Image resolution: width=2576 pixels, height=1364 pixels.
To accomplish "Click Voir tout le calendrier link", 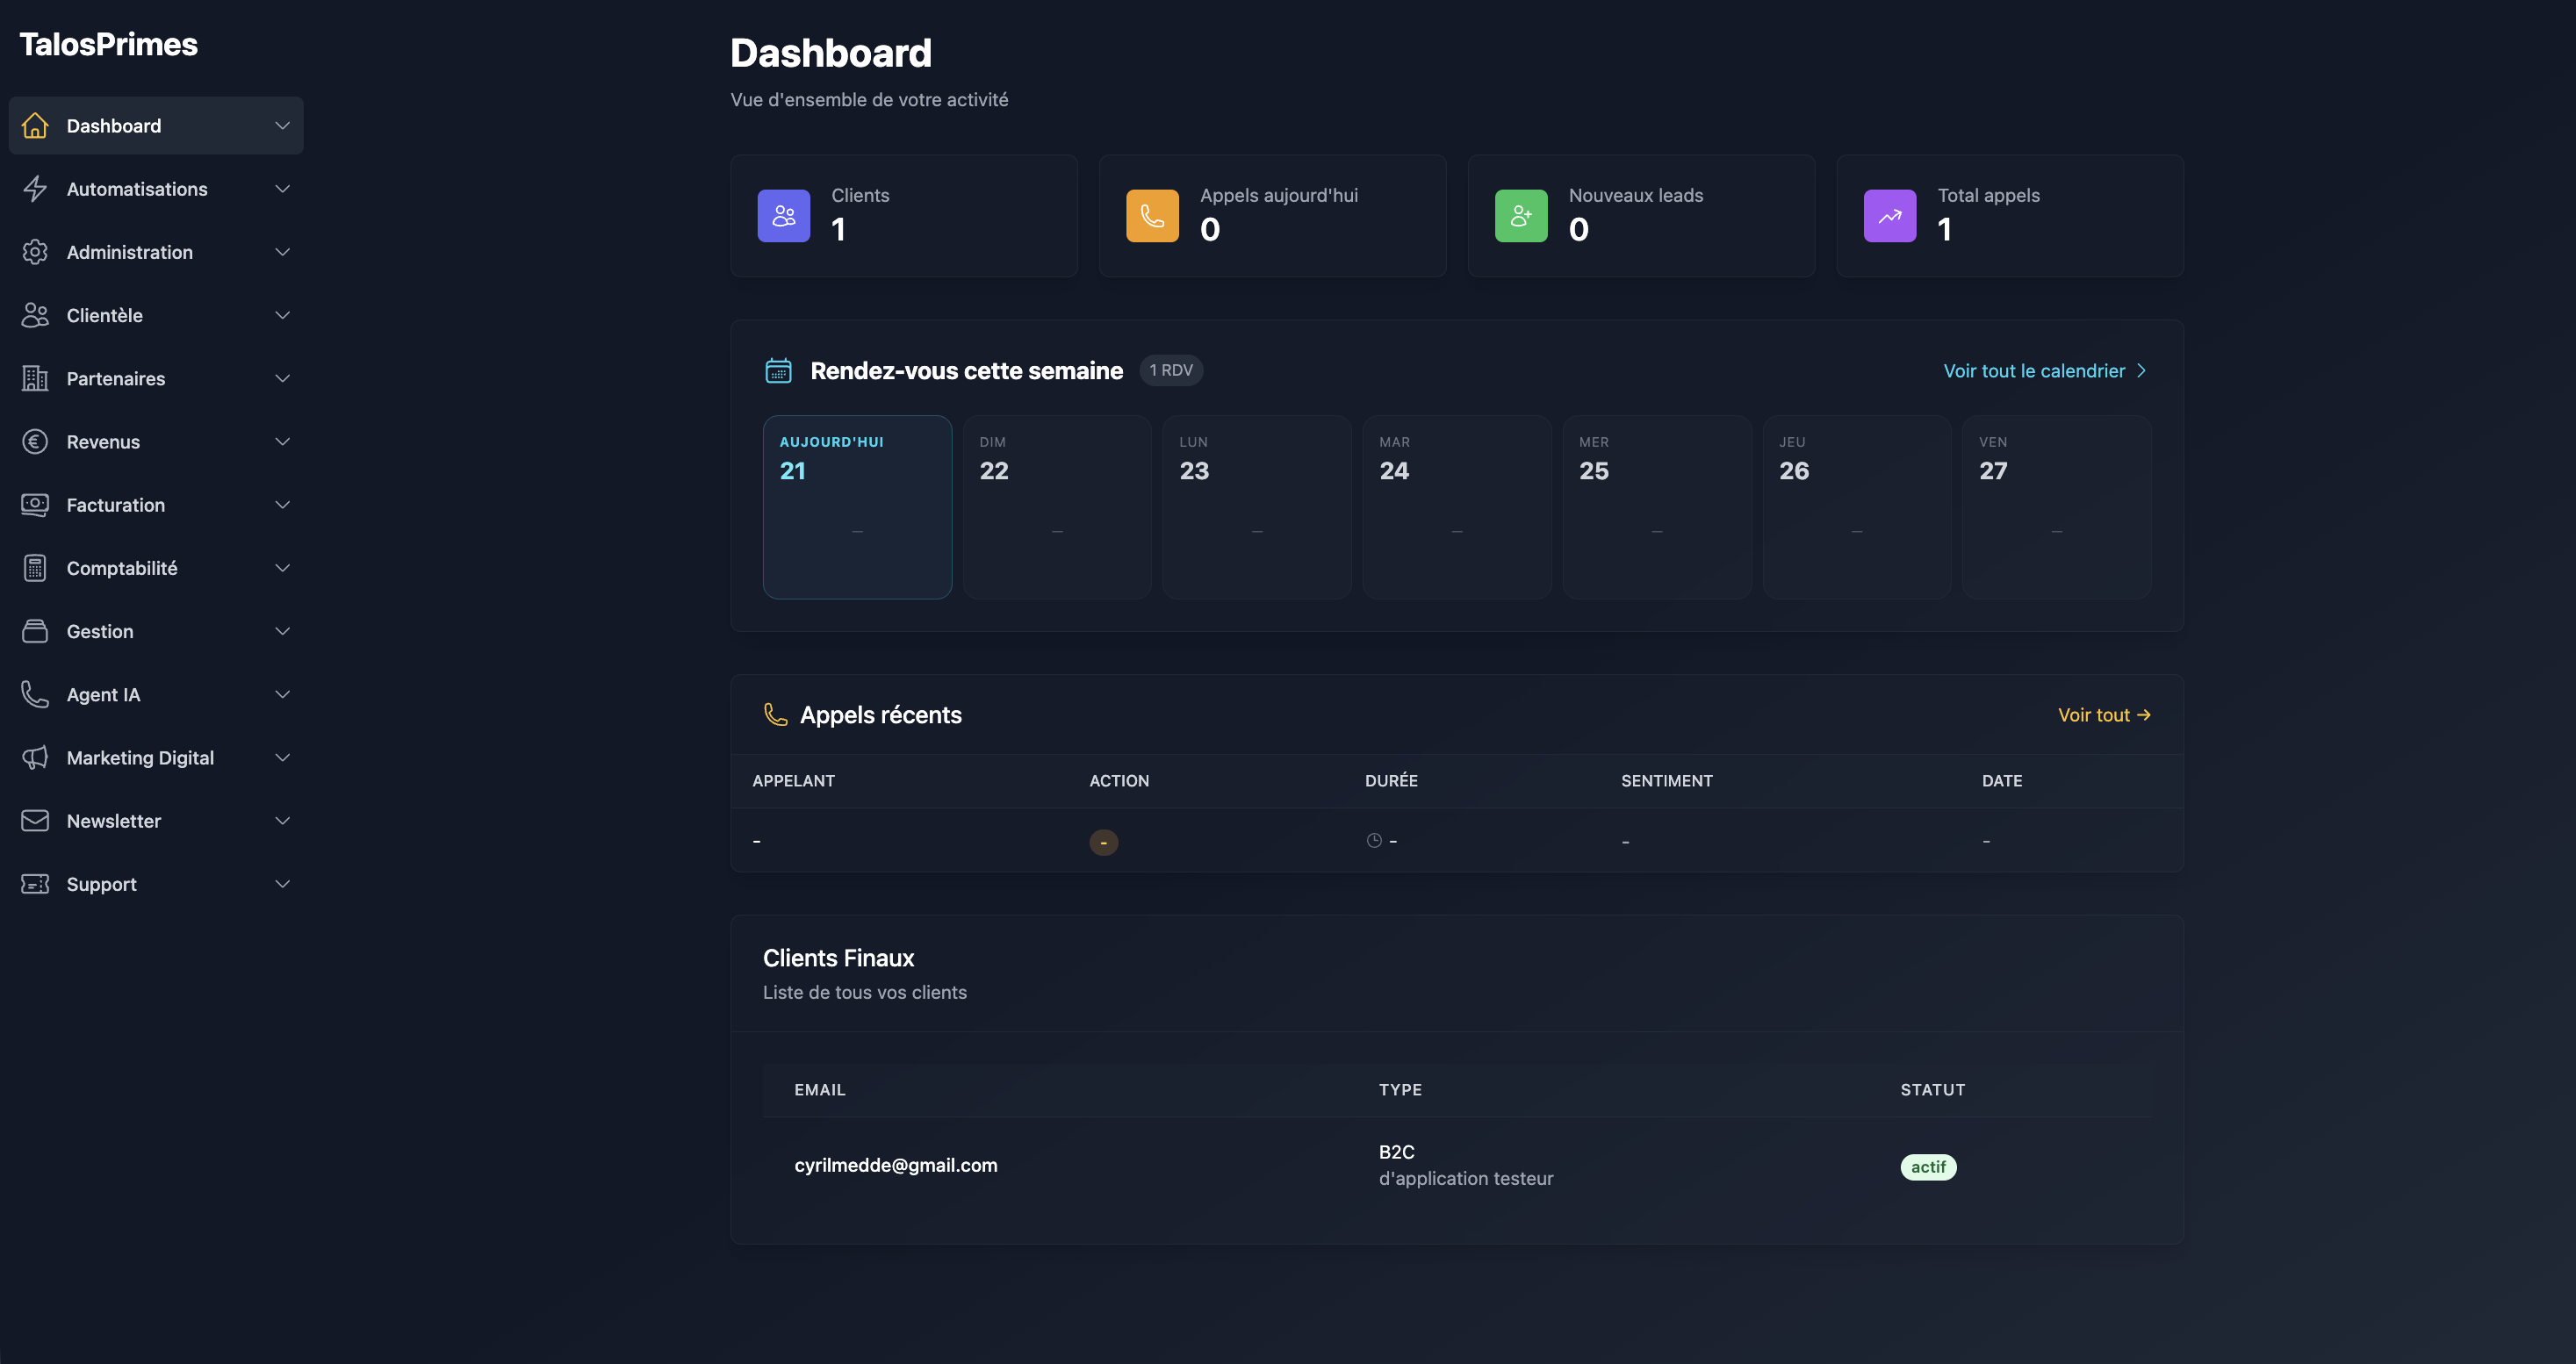I will point(2034,370).
